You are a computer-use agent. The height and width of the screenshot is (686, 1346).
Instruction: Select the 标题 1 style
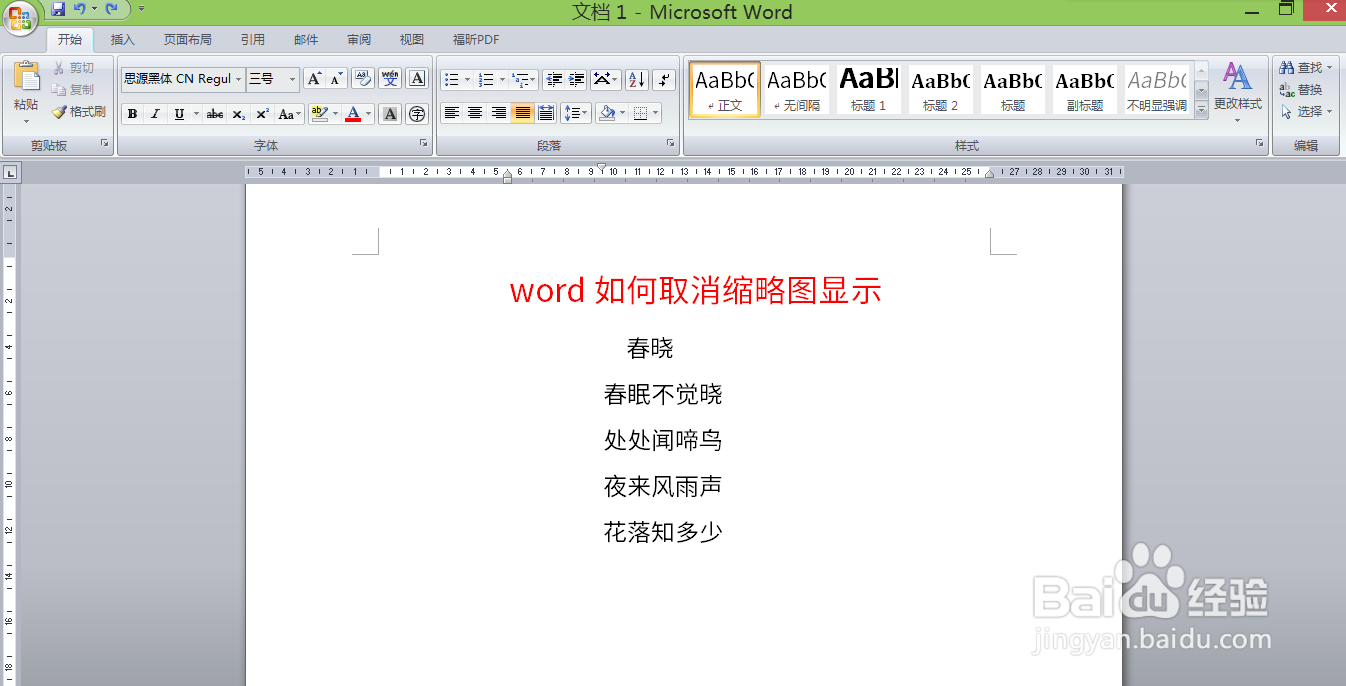(x=868, y=90)
